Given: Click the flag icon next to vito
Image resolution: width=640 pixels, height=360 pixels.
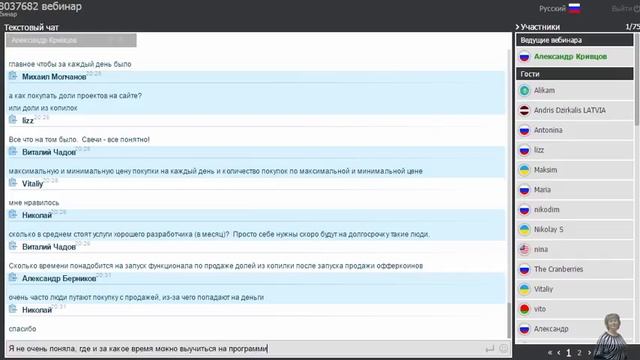Looking at the screenshot, I should 524,309.
